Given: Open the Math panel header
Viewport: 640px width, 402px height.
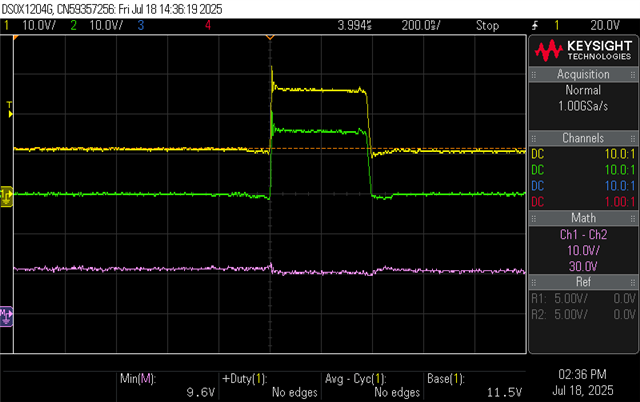Looking at the screenshot, I should pos(583,218).
